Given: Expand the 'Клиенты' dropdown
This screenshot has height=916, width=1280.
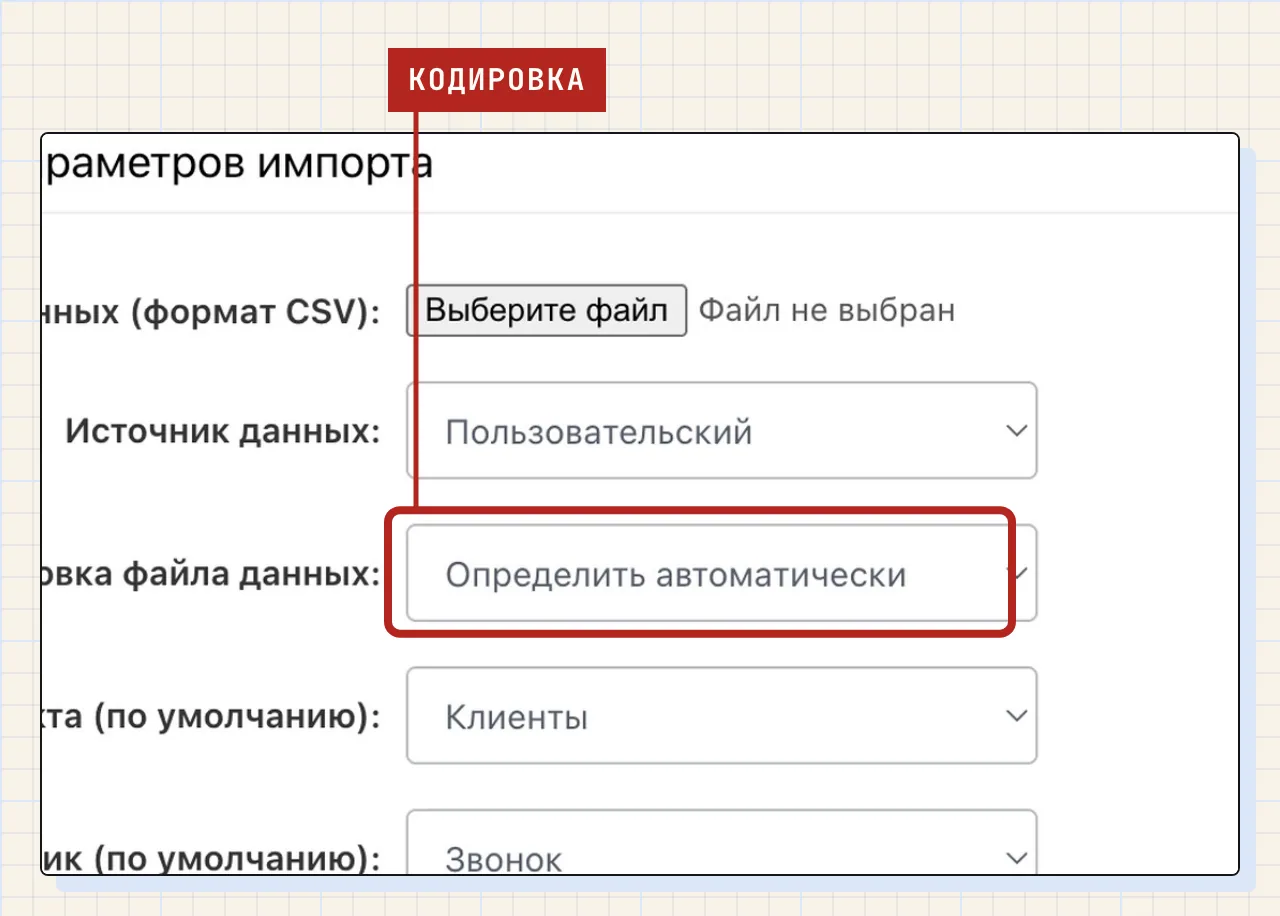Looking at the screenshot, I should pos(721,716).
